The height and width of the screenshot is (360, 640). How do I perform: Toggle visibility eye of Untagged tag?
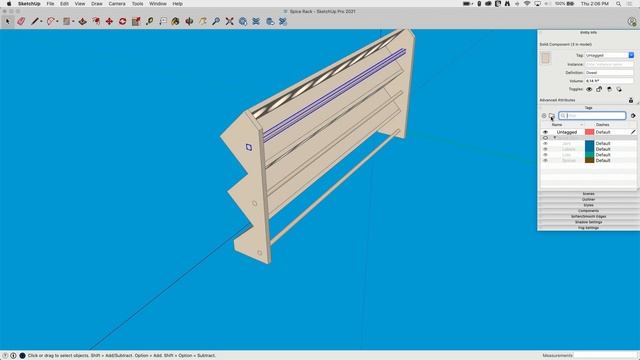coord(545,132)
